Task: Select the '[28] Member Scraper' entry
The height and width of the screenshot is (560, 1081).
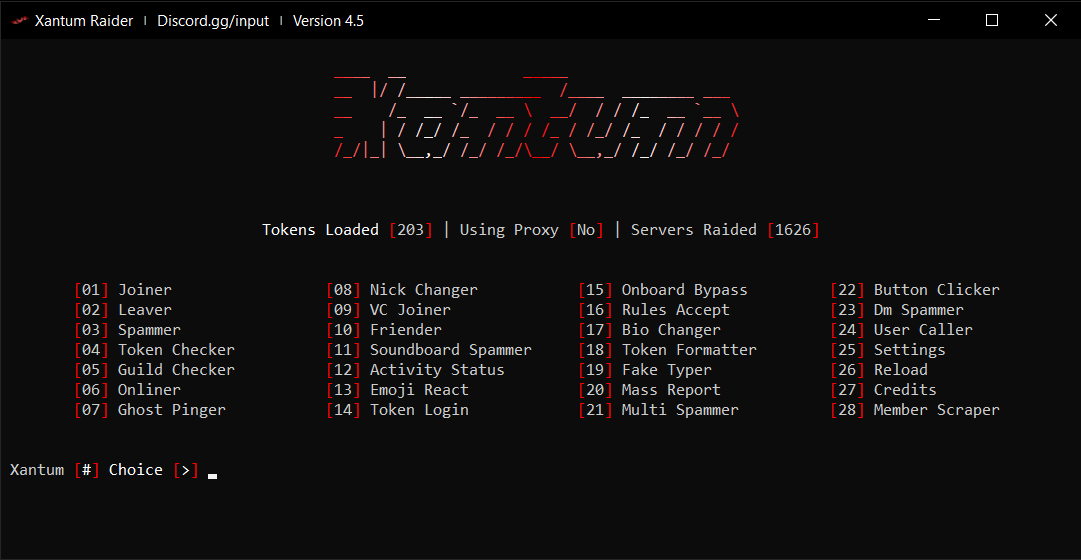Action: [x=915, y=410]
